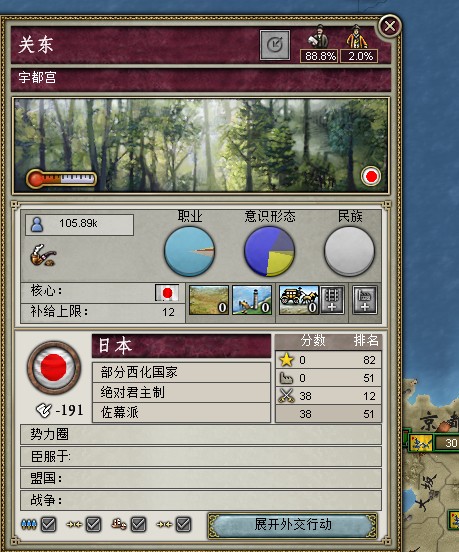Click the Japan flag on terrain picture
Image resolution: width=459 pixels, height=552 pixels.
371,176
